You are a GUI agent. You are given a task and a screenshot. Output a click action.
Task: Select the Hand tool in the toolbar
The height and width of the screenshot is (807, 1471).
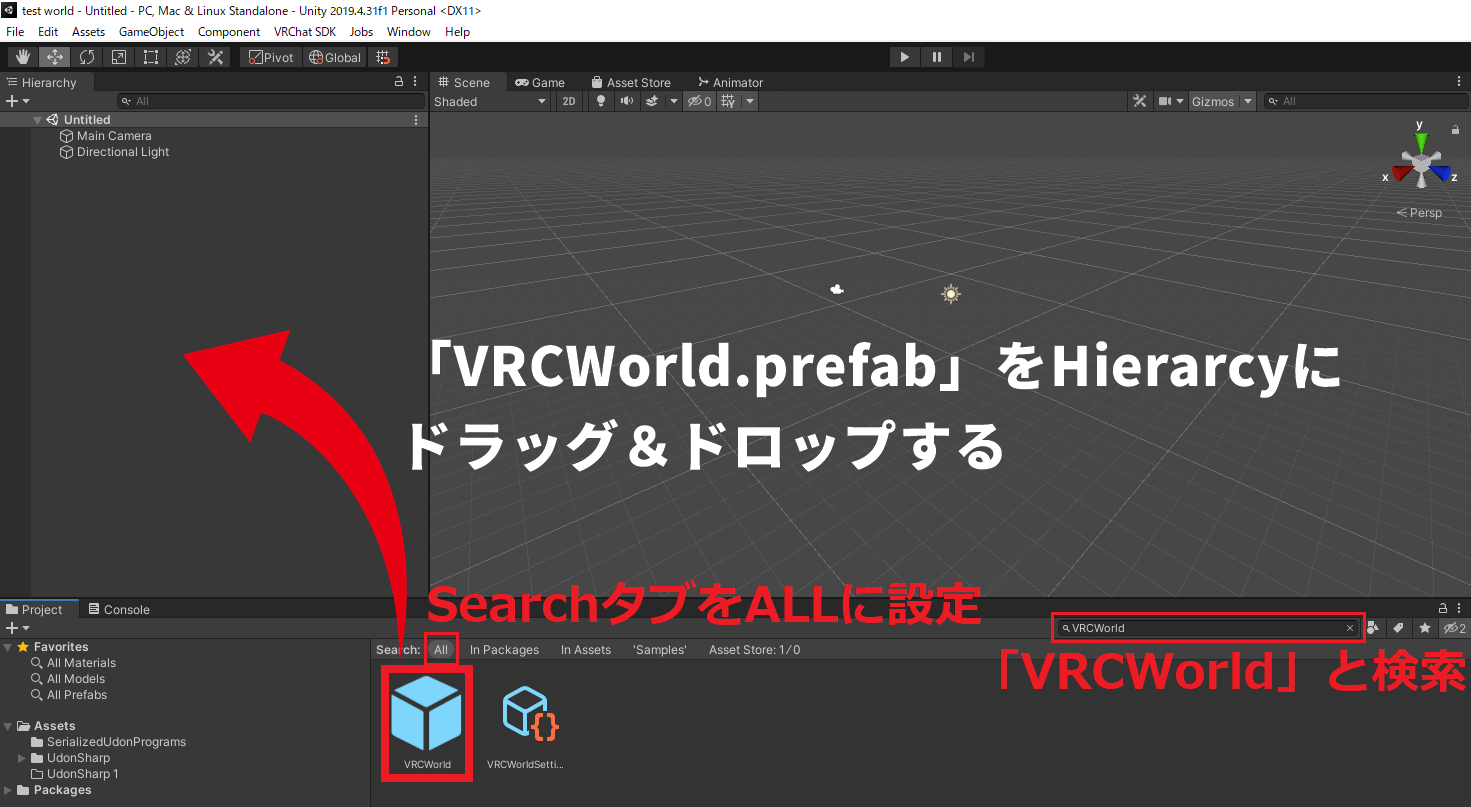pos(22,57)
